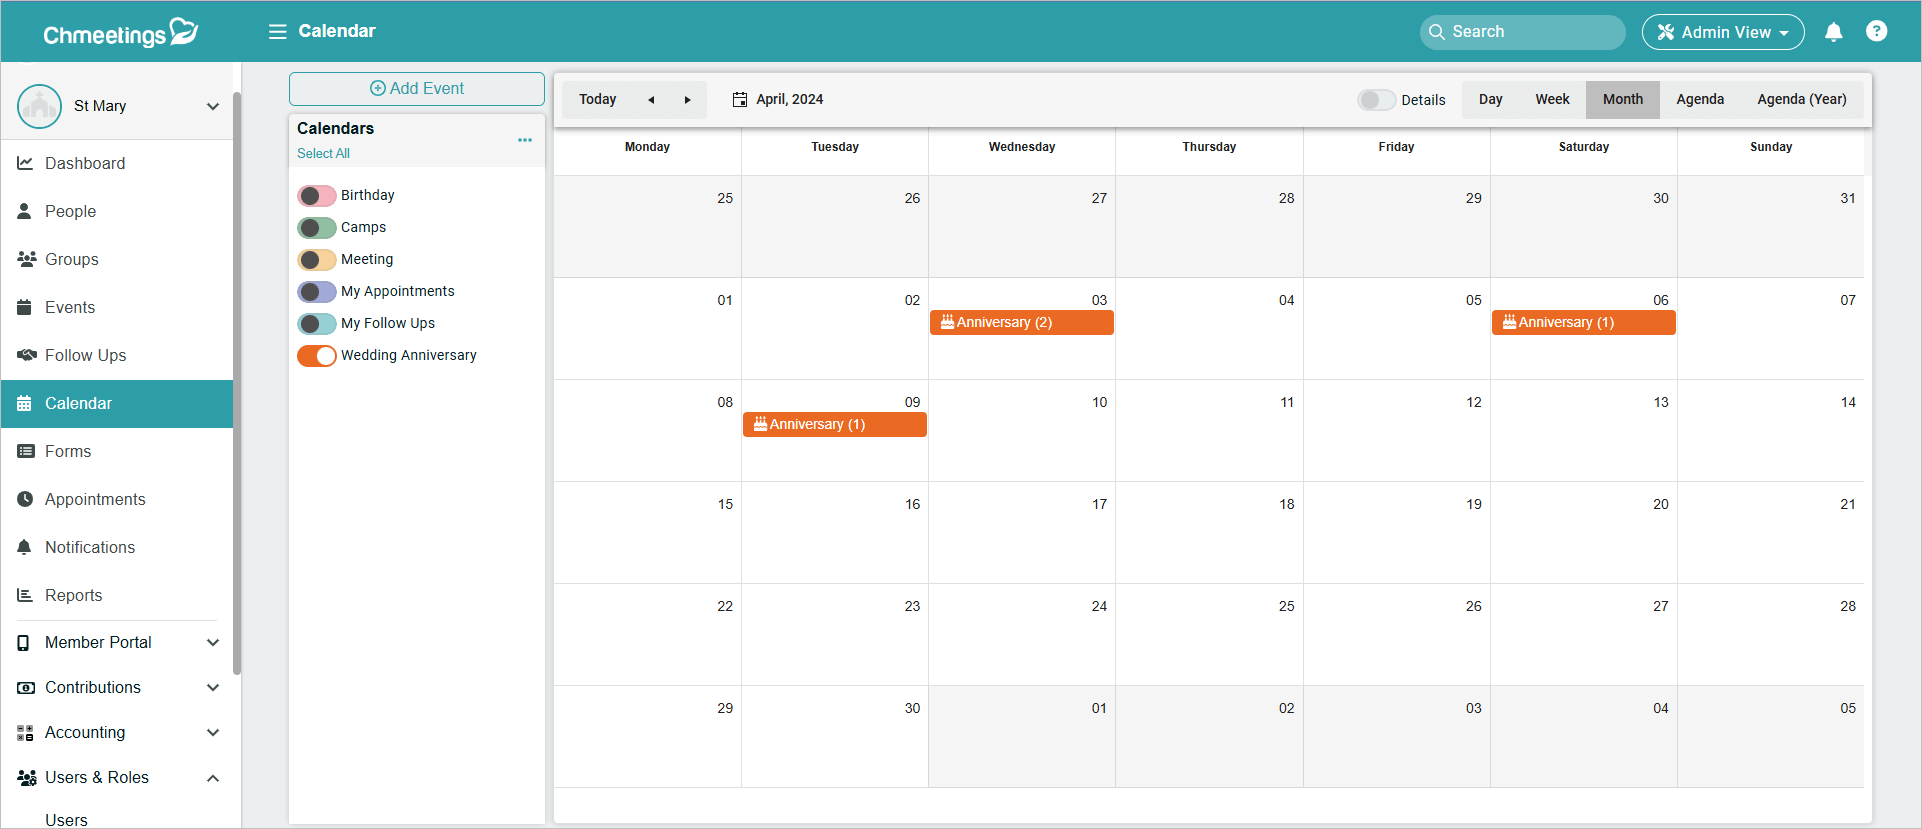Click the Contributions money icon

(x=26, y=688)
